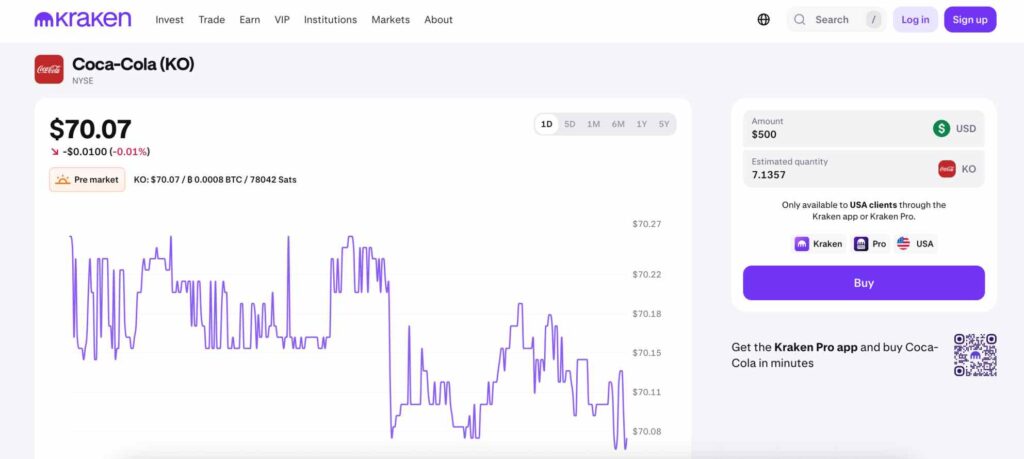Click the Coca-Cola logo beside the title

(49, 69)
